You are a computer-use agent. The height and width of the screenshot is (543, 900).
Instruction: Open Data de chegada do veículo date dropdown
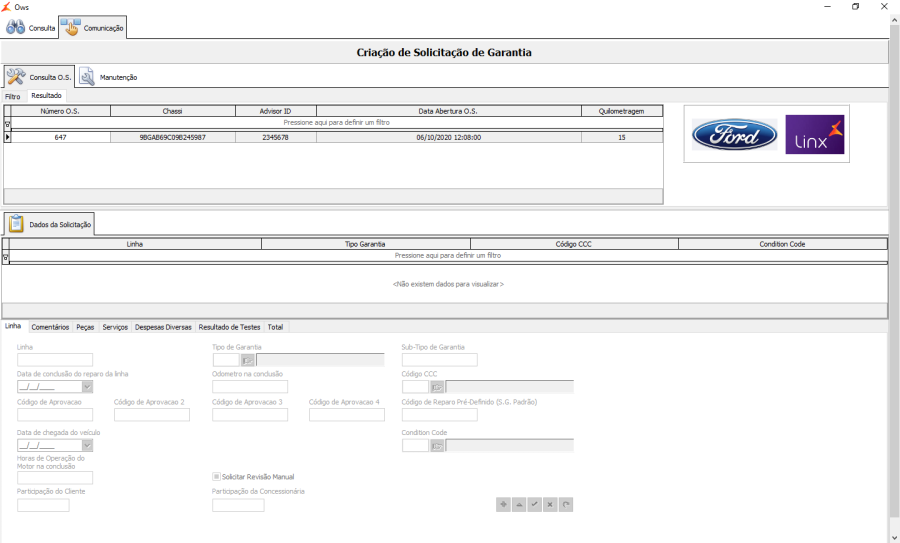(x=87, y=445)
